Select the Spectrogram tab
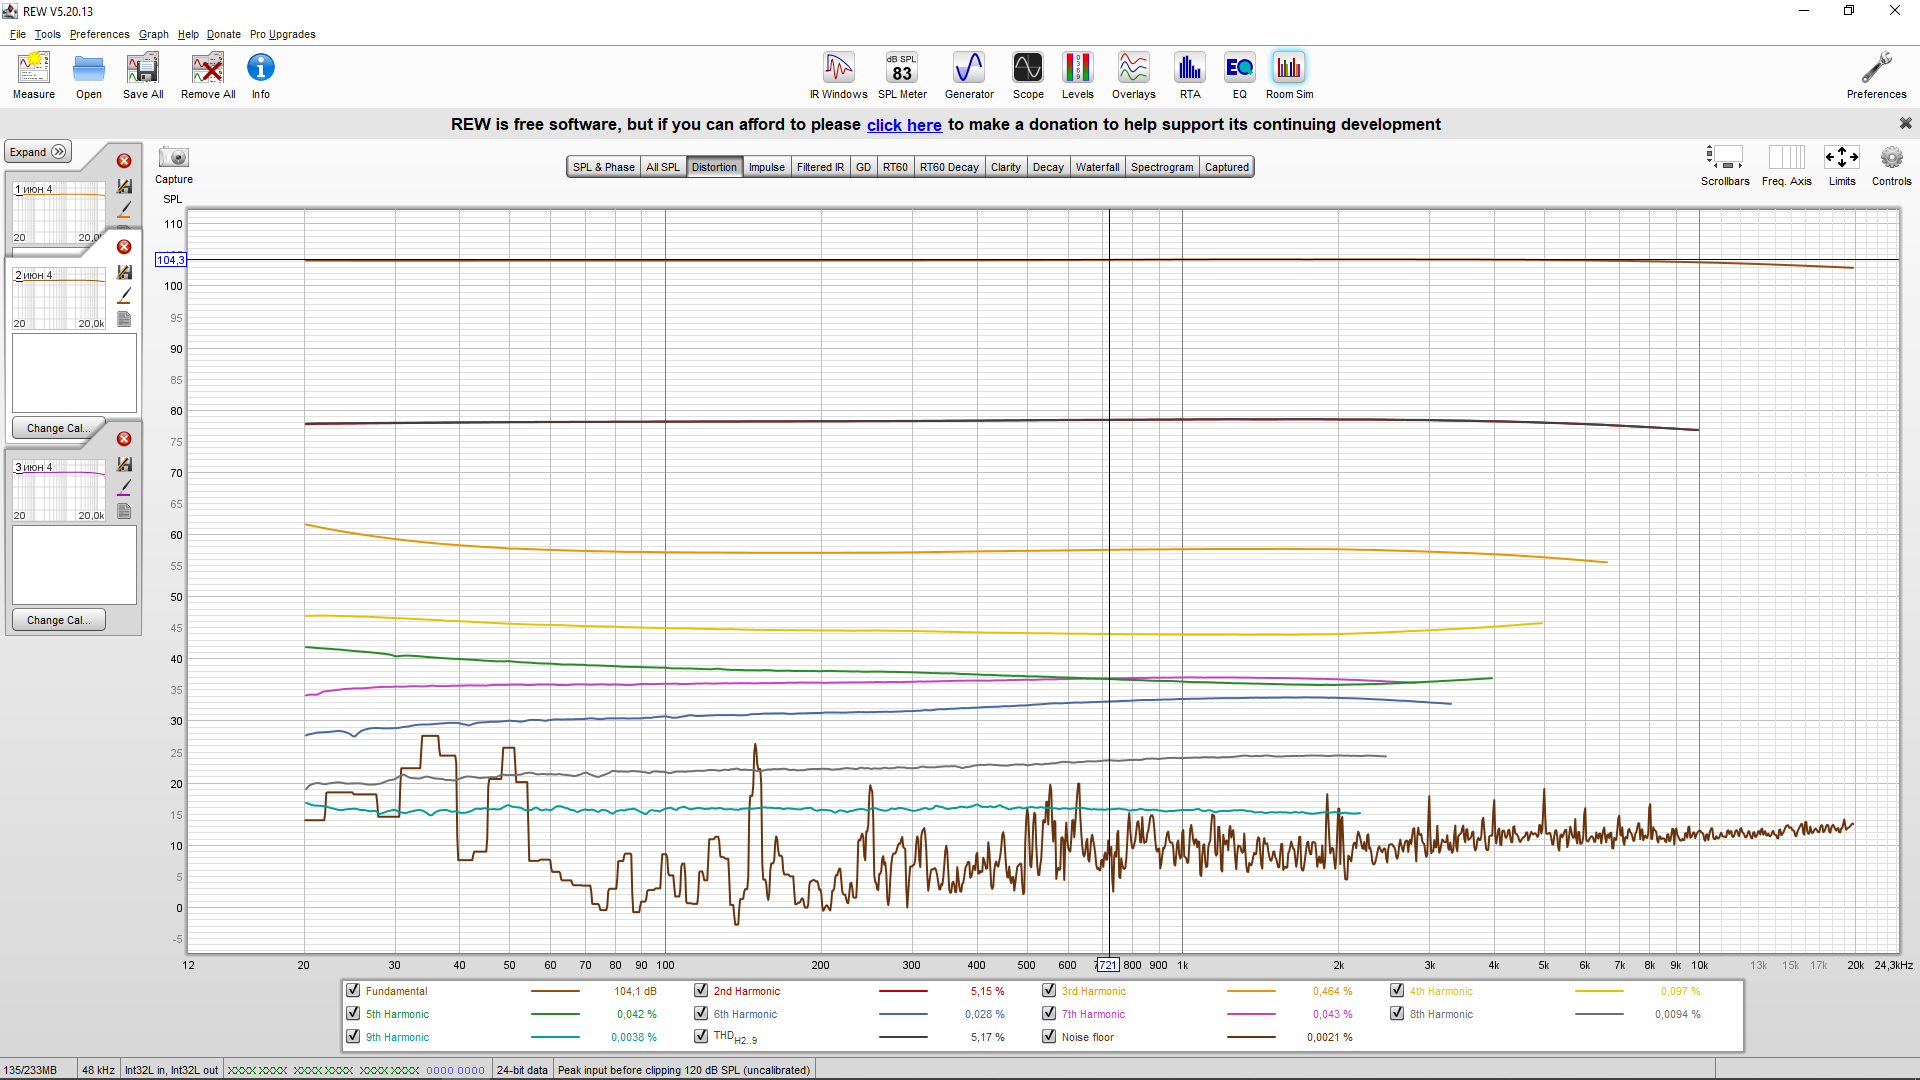This screenshot has width=1920, height=1080. [1161, 167]
